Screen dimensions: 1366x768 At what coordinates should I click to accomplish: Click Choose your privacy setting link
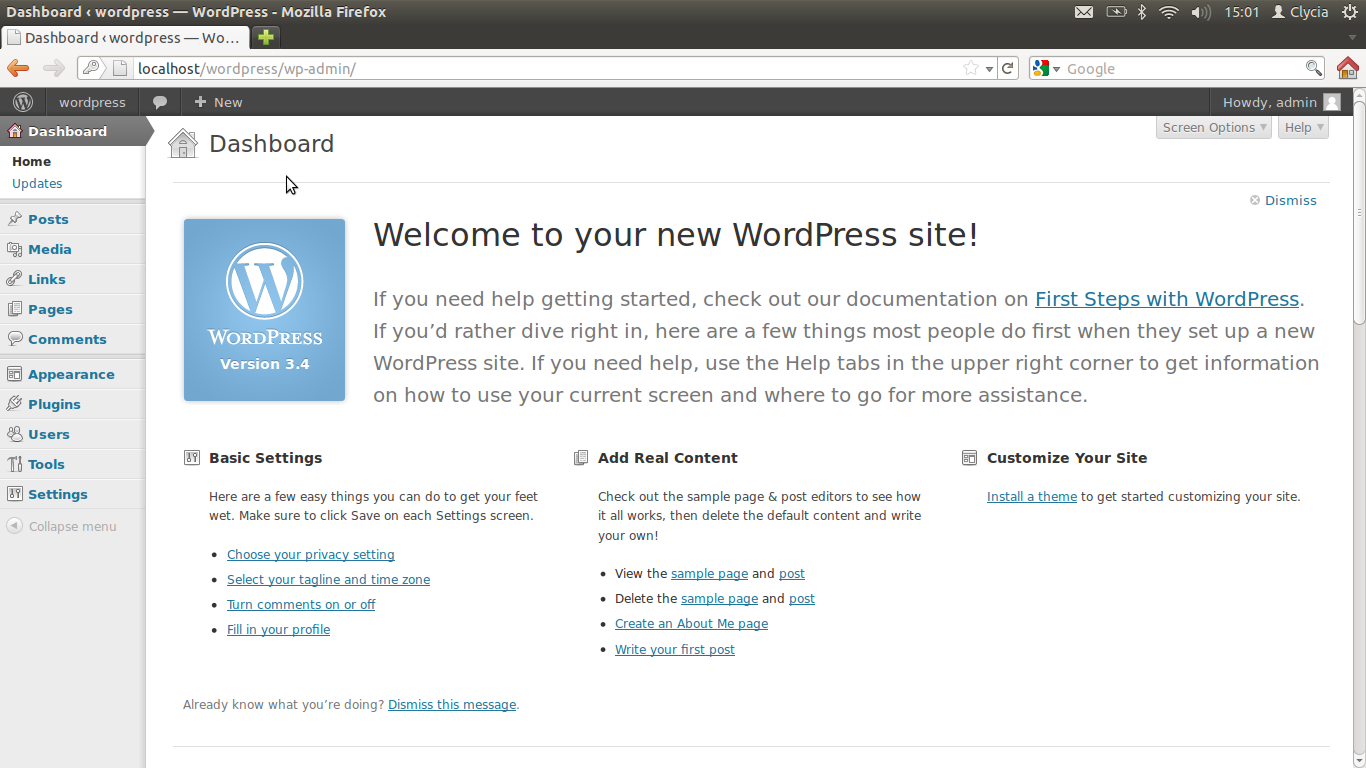click(x=311, y=554)
